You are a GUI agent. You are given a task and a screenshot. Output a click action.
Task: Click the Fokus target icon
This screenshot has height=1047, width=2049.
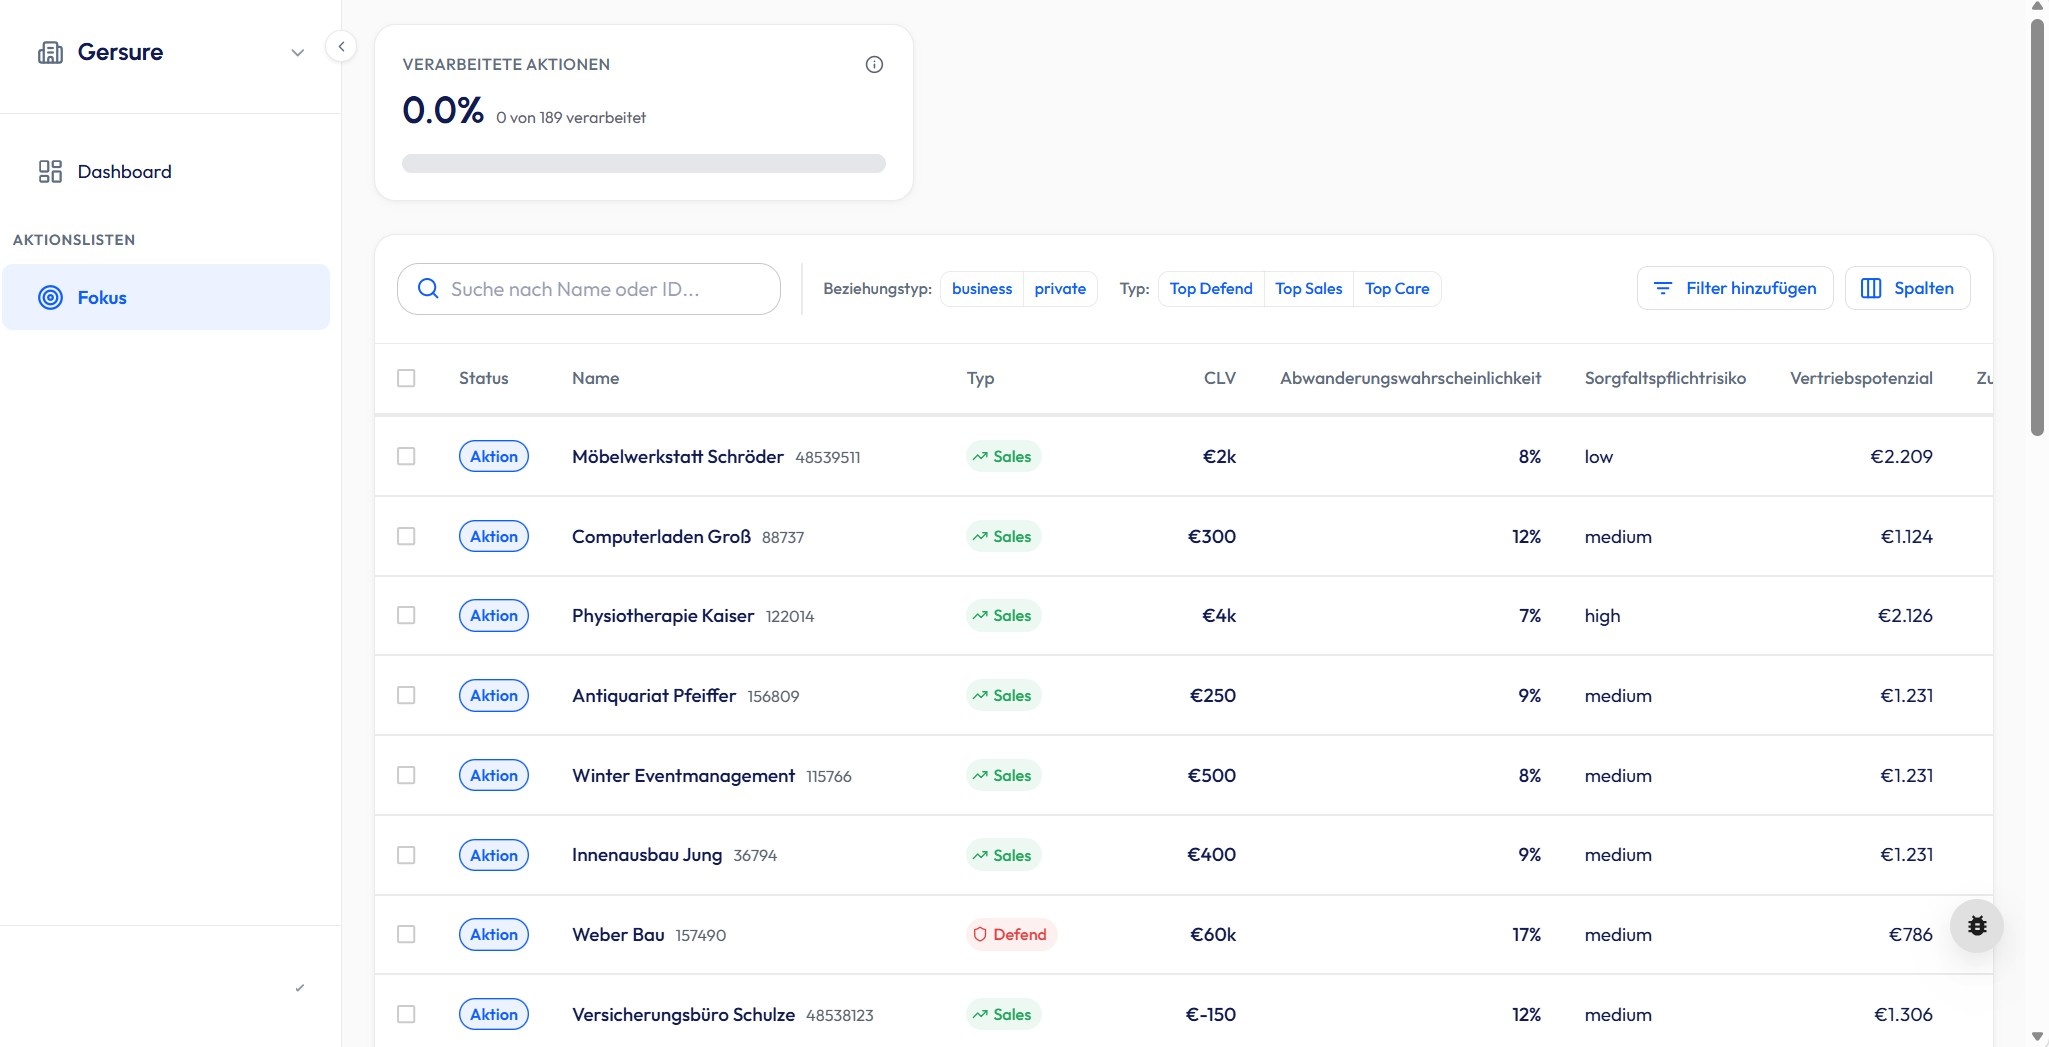(x=50, y=297)
